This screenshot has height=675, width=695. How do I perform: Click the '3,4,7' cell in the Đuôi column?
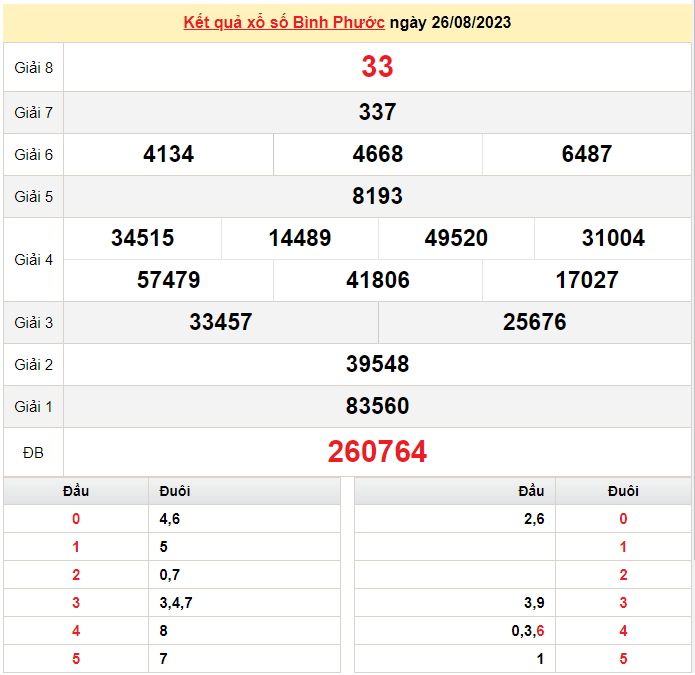[x=176, y=603]
